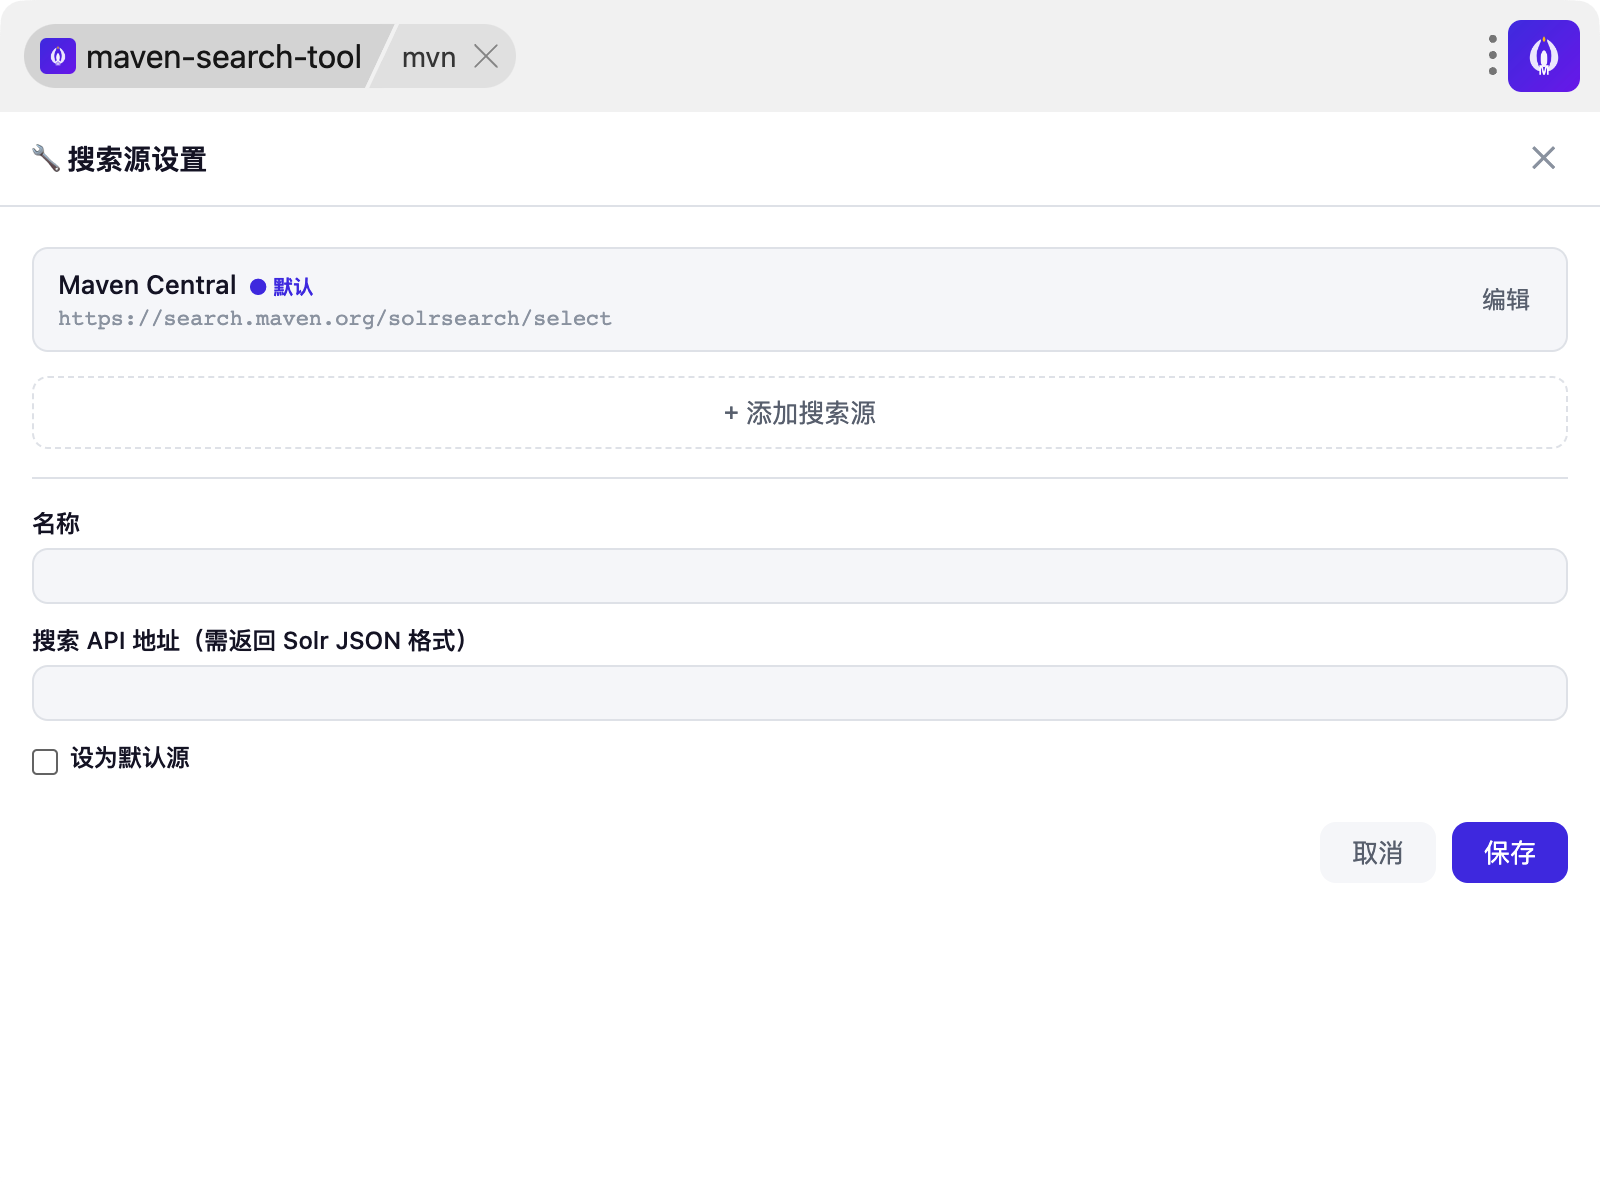Click the search.maven.org URL text
The image size is (1600, 1200).
(x=335, y=319)
